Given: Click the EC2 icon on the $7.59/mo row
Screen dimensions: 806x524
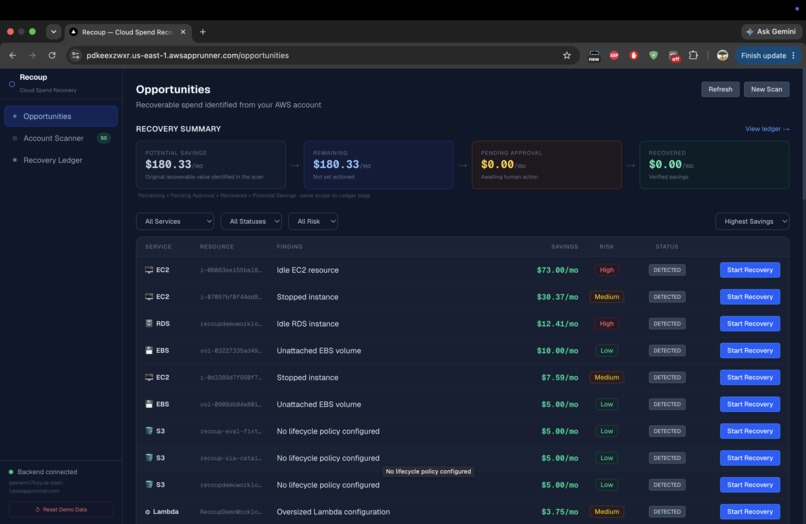Looking at the screenshot, I should coord(149,377).
